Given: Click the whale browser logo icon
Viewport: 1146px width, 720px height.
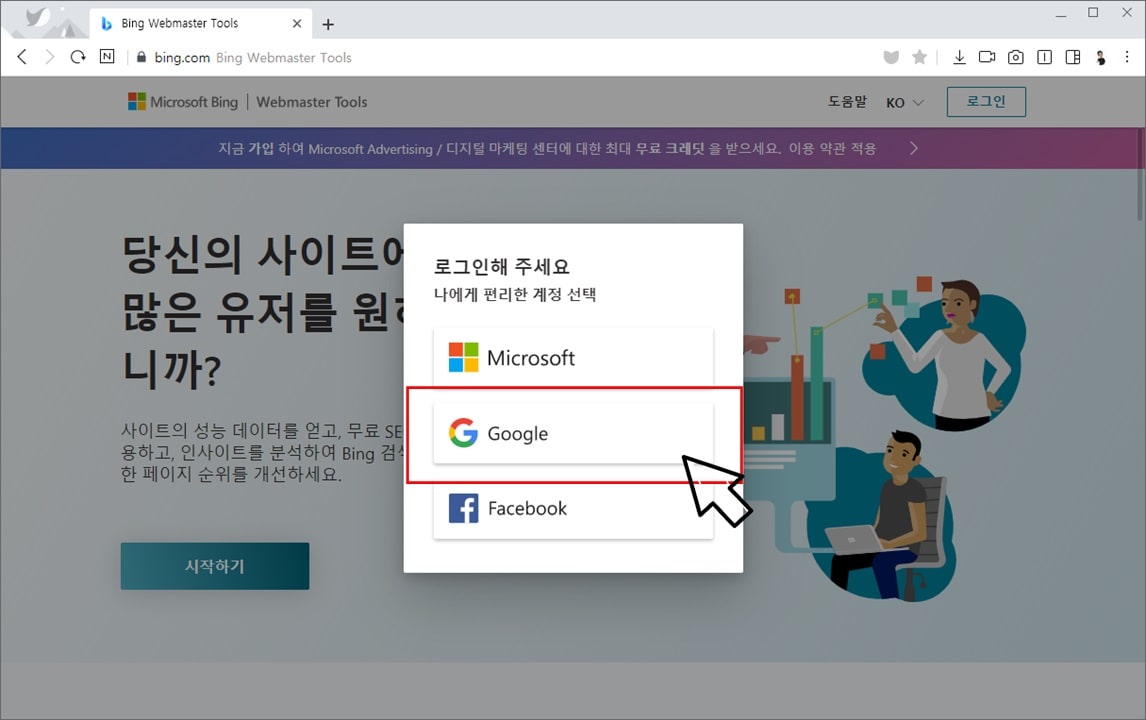Looking at the screenshot, I should tap(36, 17).
